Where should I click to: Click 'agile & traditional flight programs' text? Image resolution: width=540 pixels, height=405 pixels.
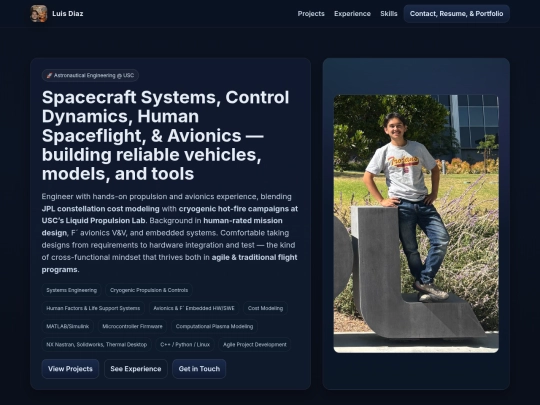(169, 263)
